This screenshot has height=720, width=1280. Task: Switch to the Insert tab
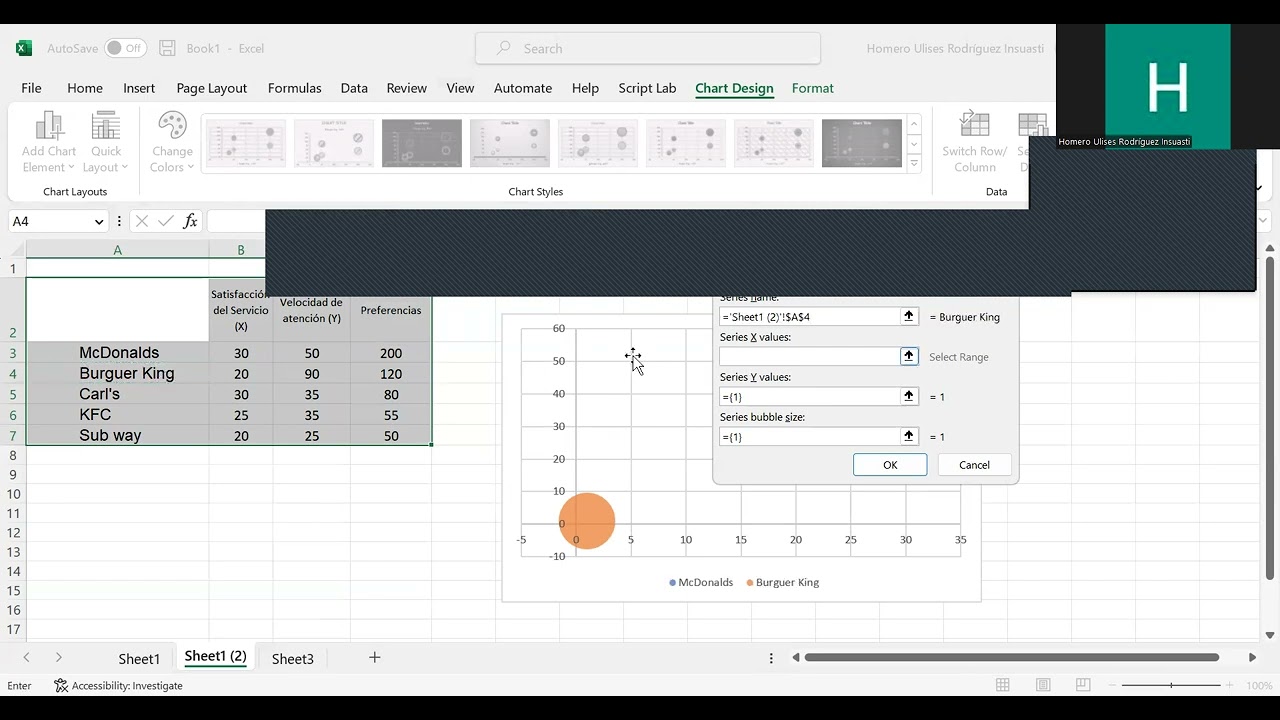[x=139, y=88]
